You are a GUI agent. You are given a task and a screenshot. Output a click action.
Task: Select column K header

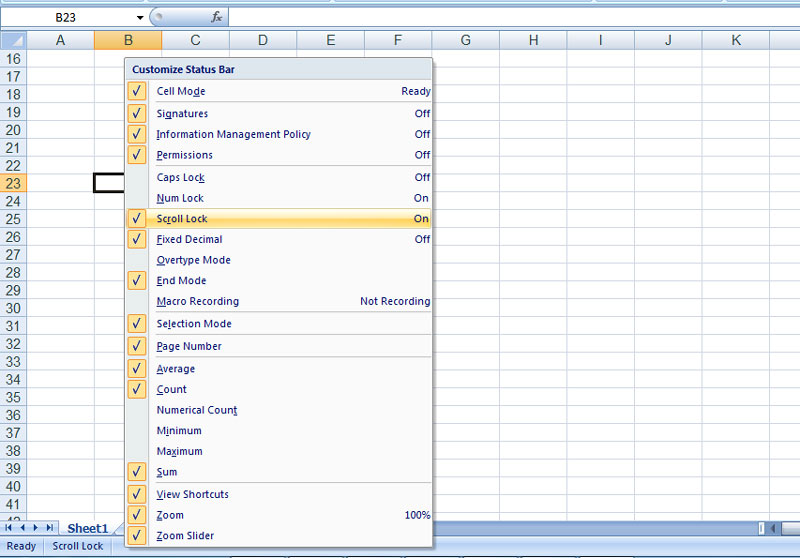coord(736,40)
